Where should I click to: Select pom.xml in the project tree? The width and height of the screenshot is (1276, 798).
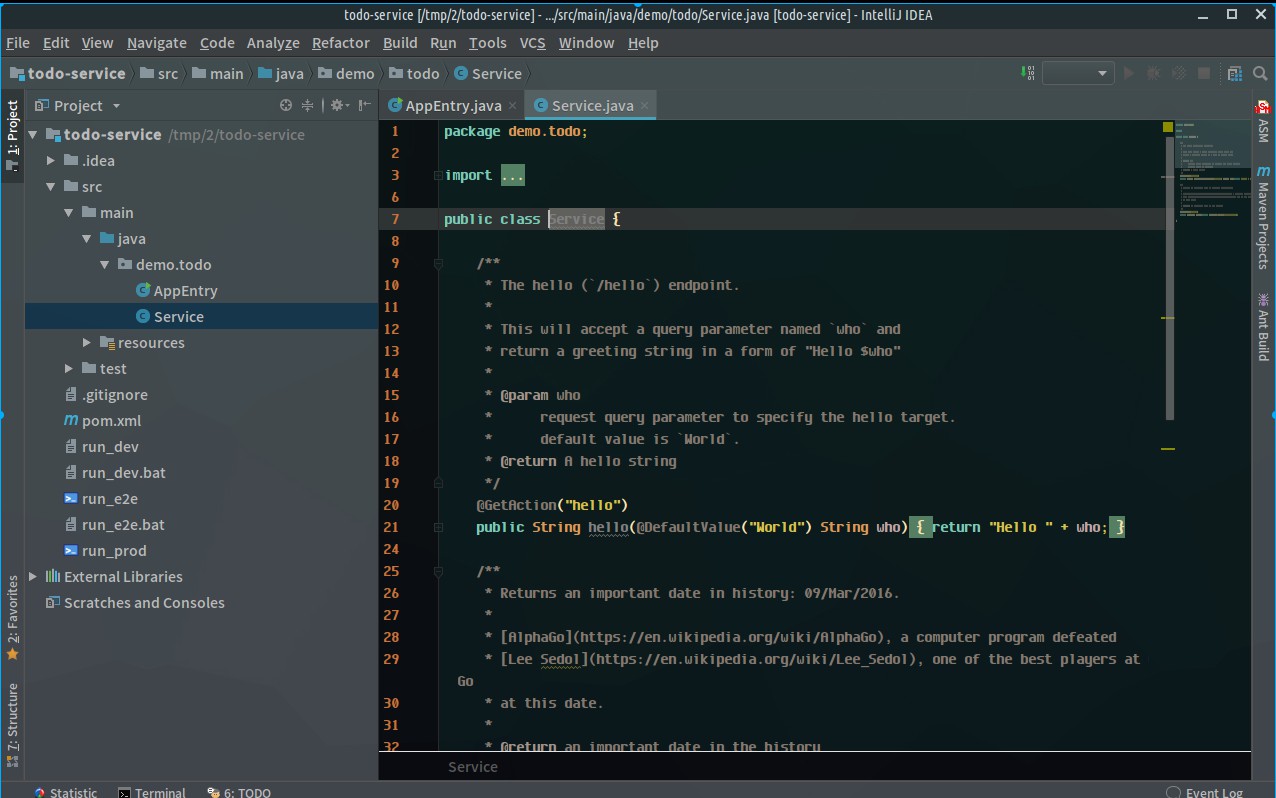point(113,420)
